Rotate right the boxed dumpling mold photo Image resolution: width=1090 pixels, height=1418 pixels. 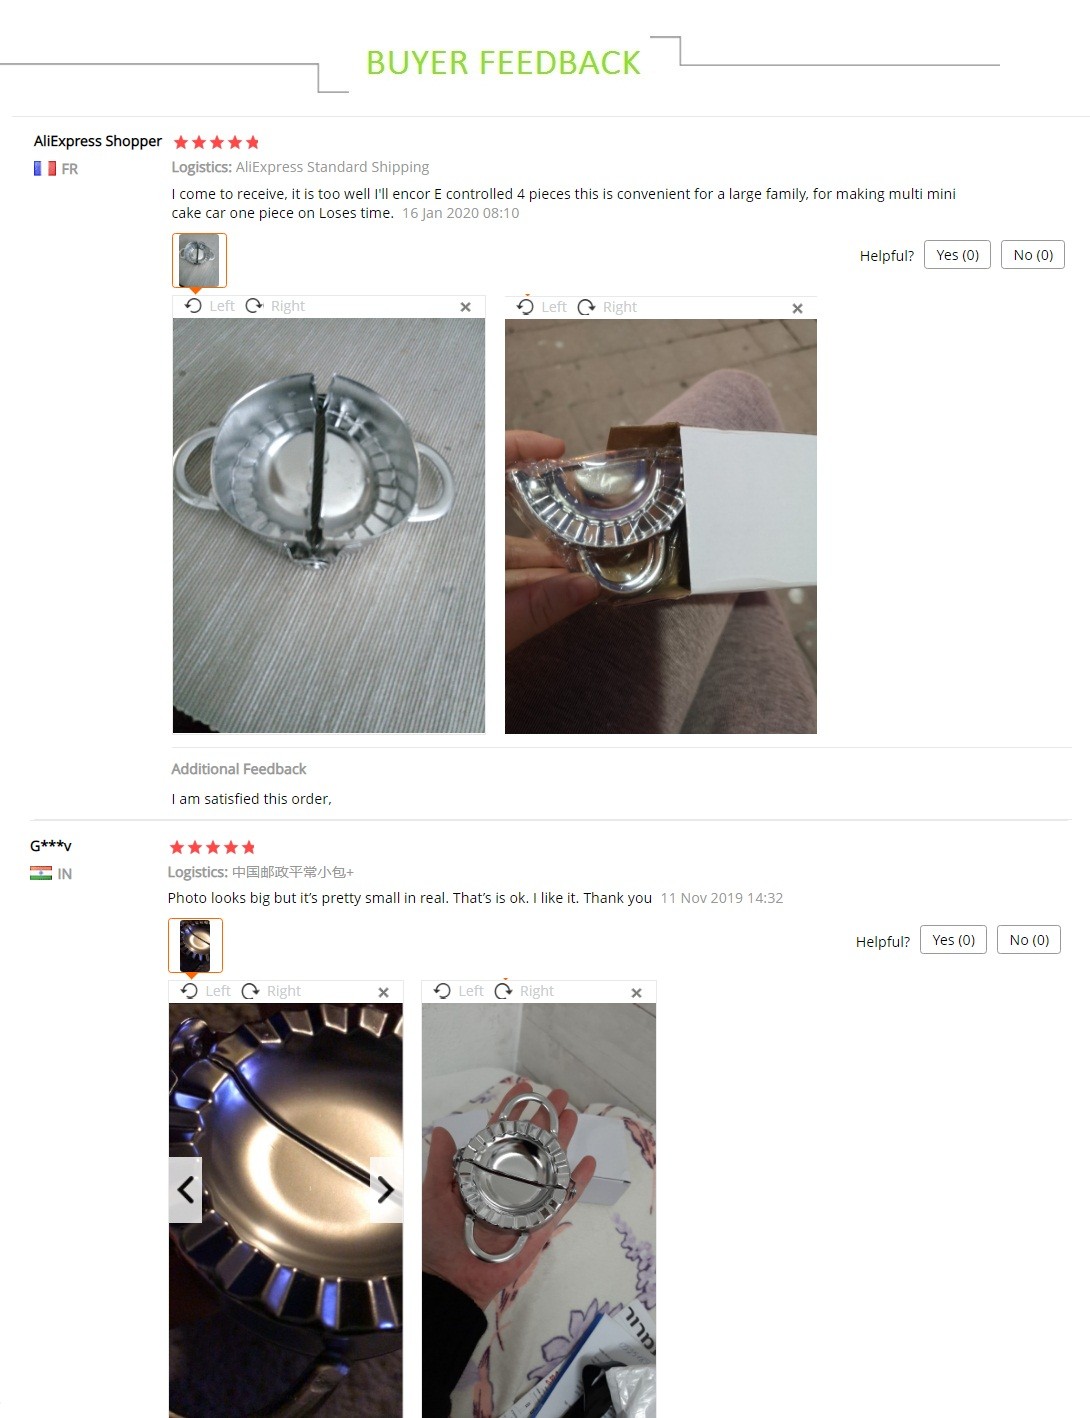pyautogui.click(x=607, y=307)
